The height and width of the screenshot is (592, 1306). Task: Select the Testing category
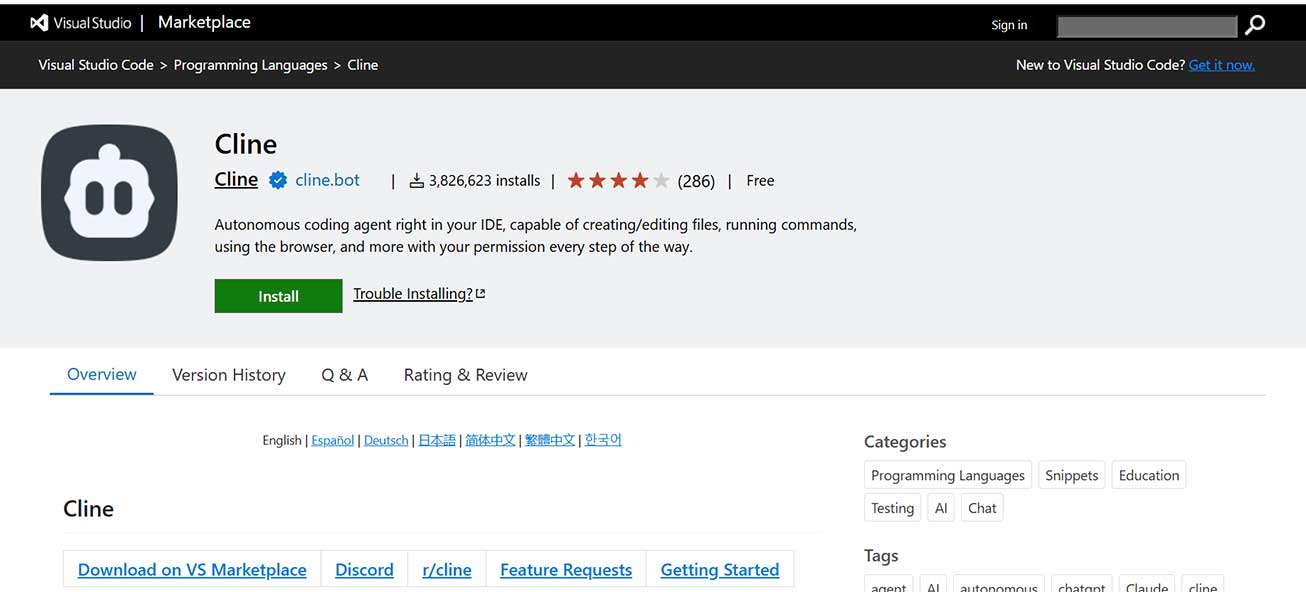(892, 508)
